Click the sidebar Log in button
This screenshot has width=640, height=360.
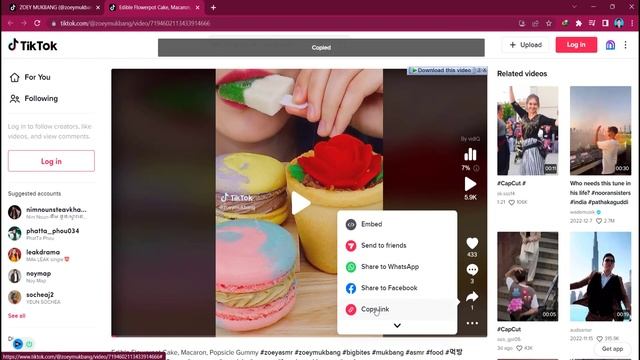pos(51,161)
